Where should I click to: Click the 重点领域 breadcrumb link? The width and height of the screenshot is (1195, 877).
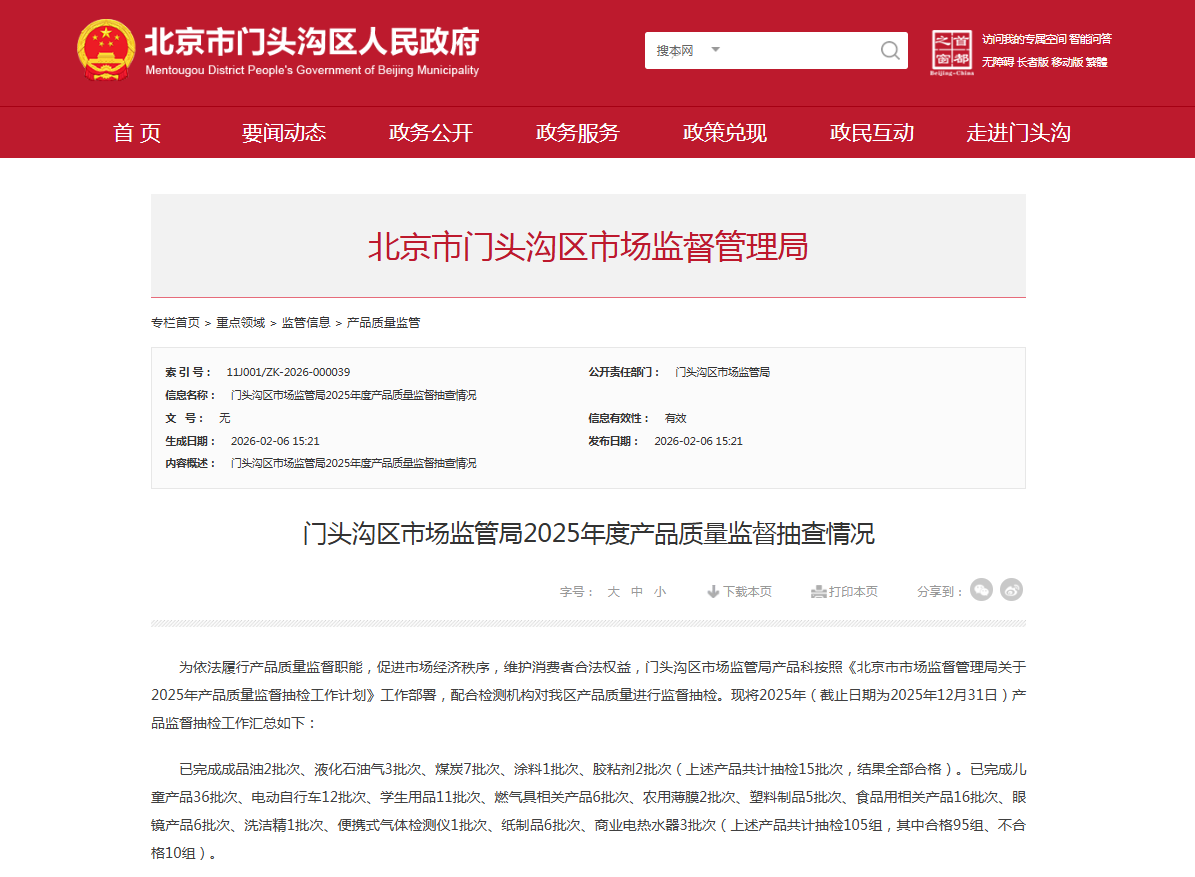[241, 323]
